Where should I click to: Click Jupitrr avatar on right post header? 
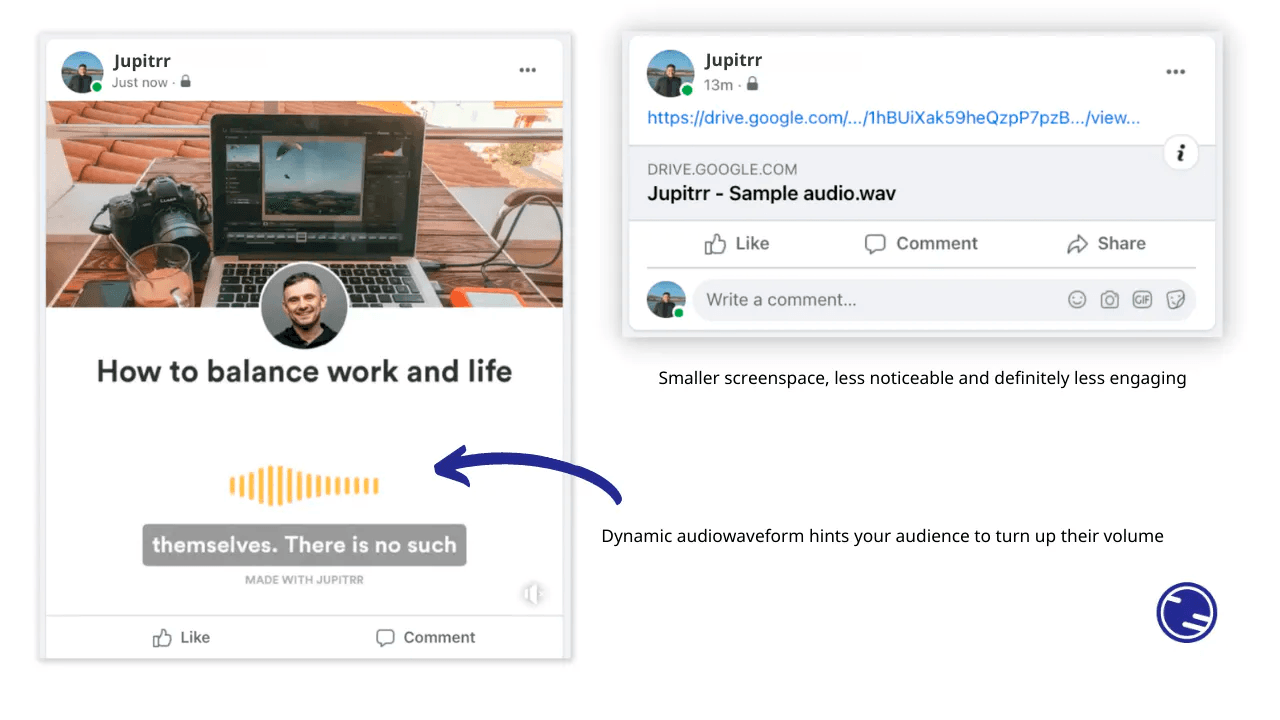670,75
